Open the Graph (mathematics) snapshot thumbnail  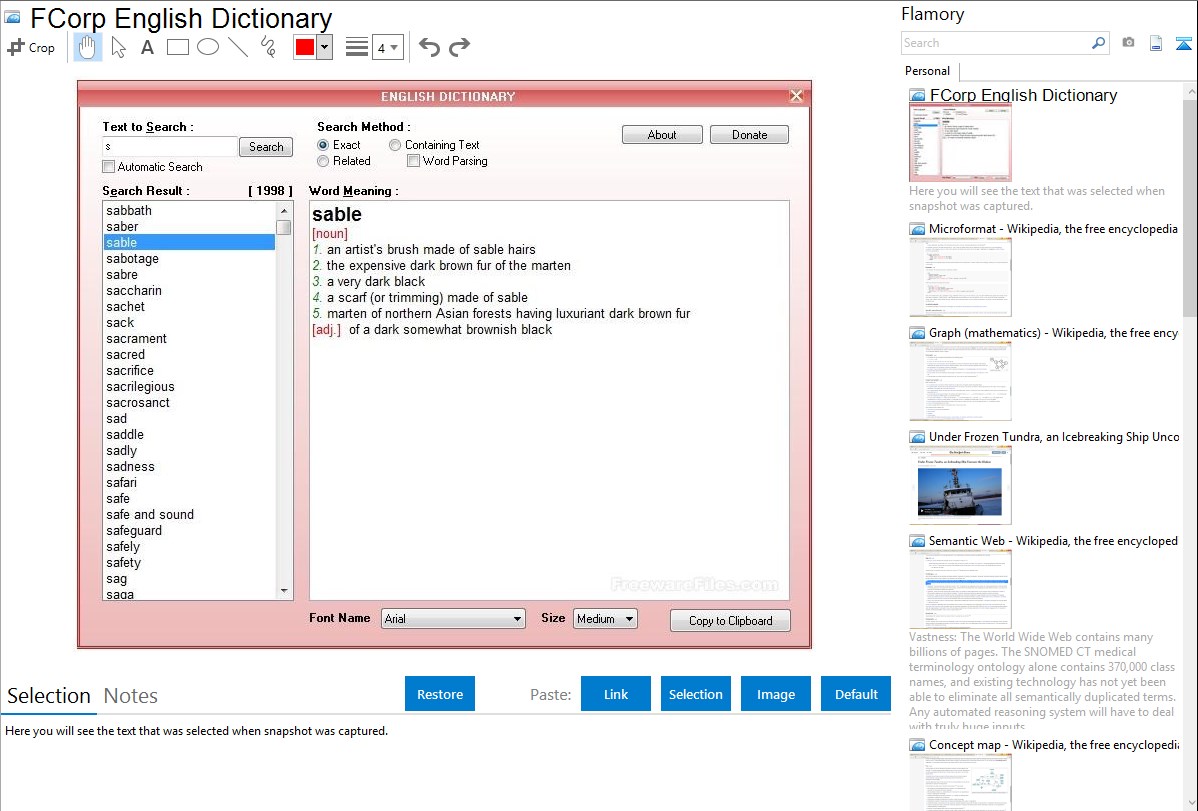click(960, 381)
